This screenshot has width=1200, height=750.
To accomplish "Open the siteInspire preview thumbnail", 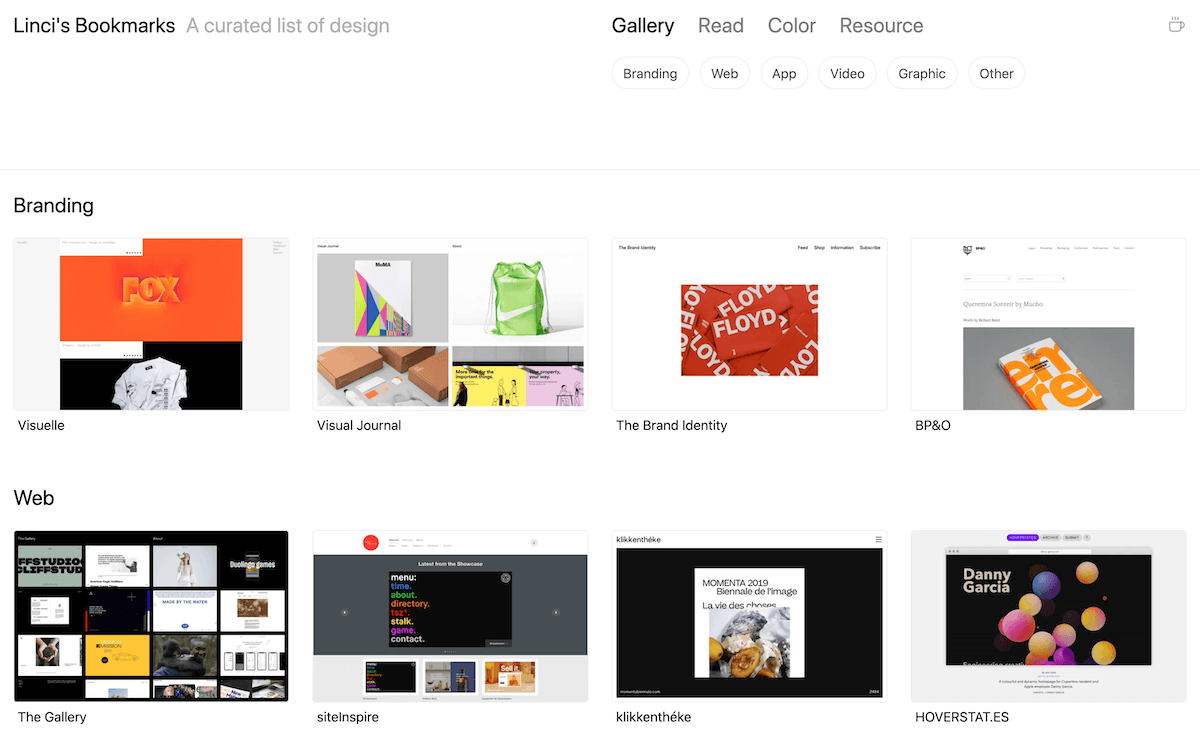I will point(450,616).
